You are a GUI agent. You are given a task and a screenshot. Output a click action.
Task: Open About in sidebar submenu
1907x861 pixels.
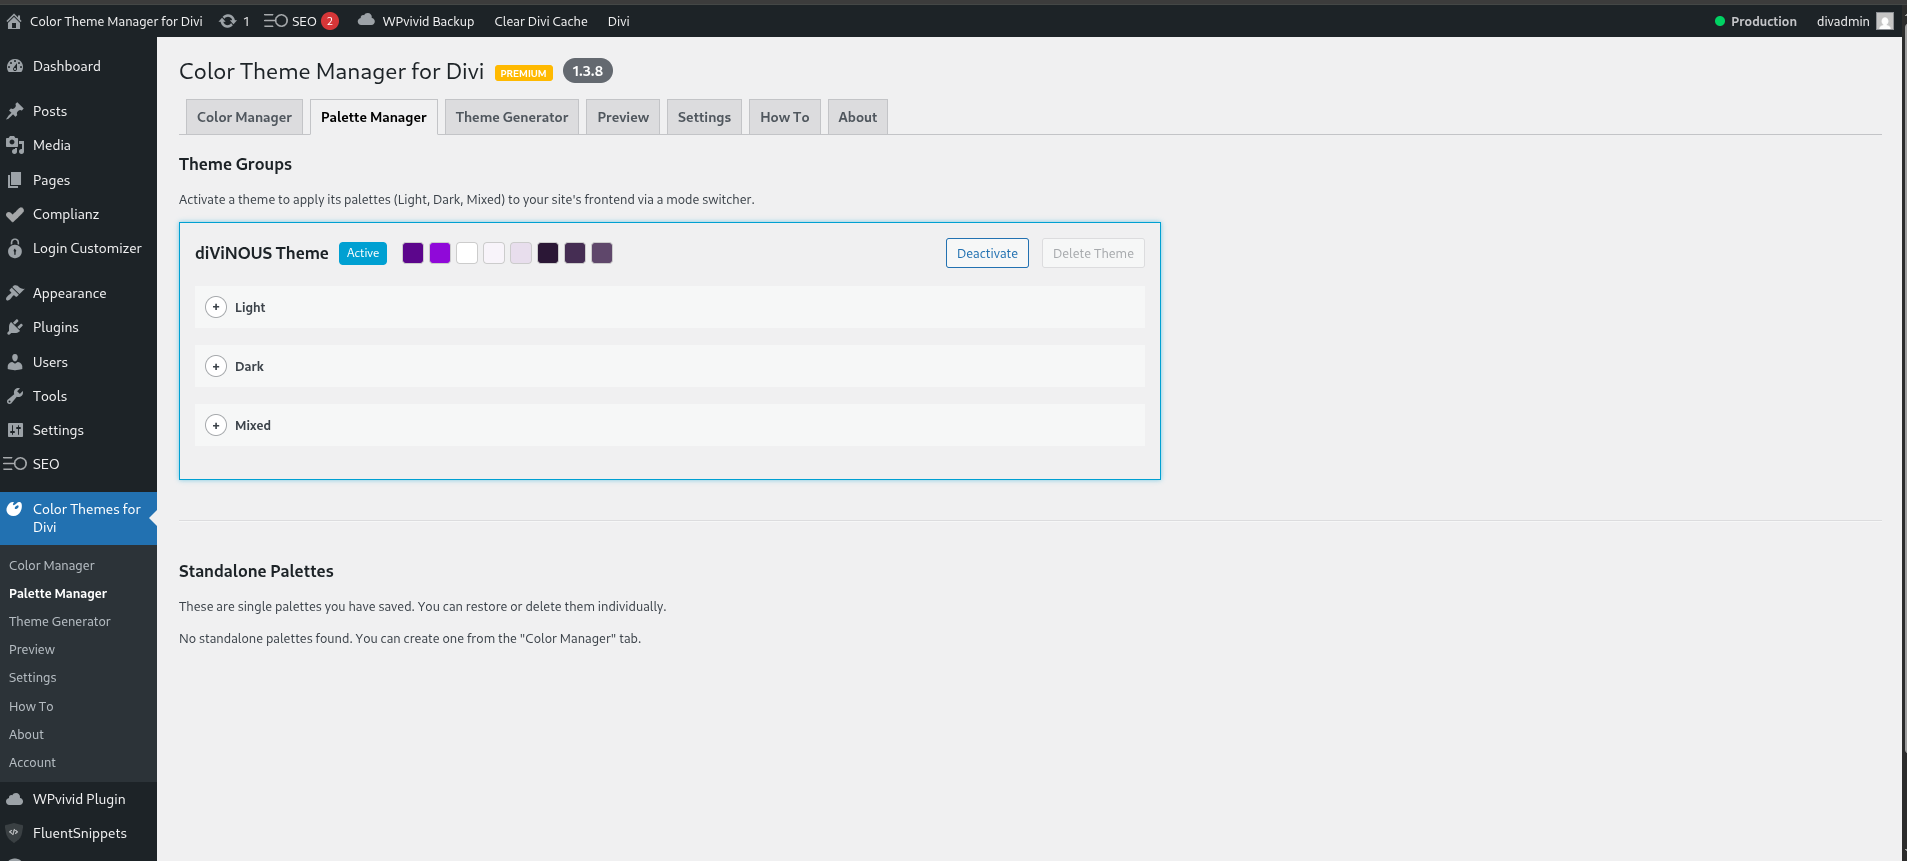point(27,734)
